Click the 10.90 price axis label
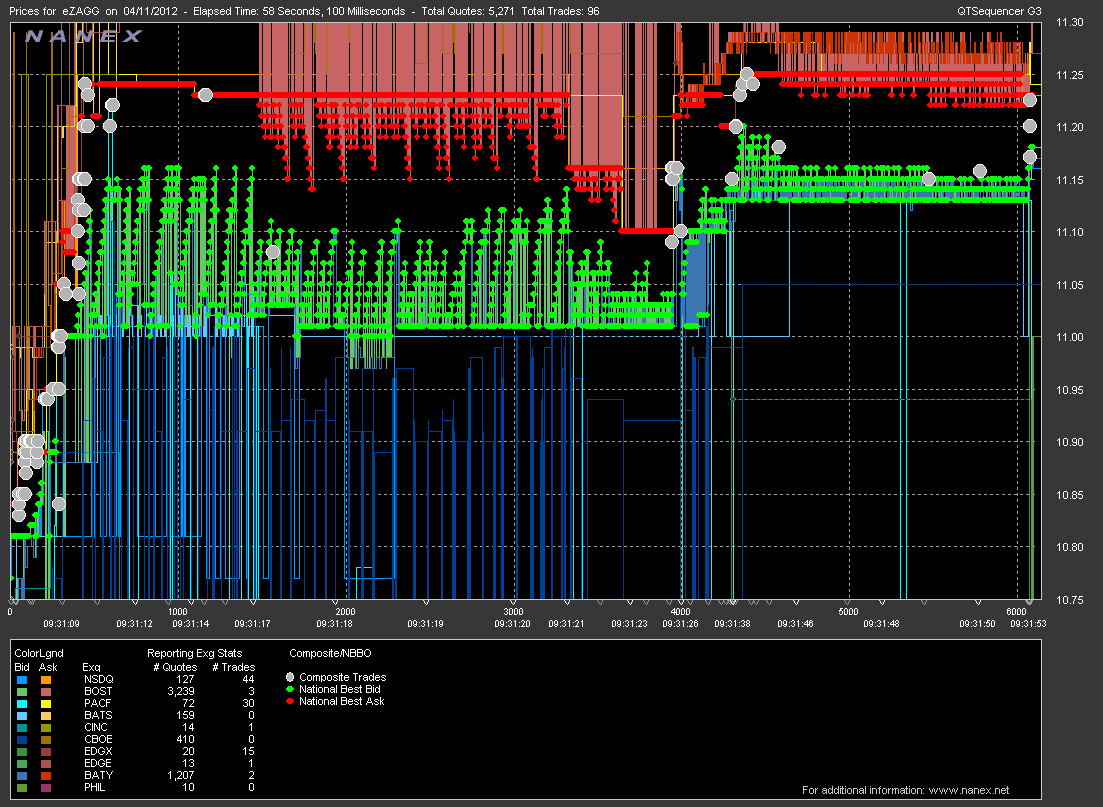 click(x=1069, y=442)
